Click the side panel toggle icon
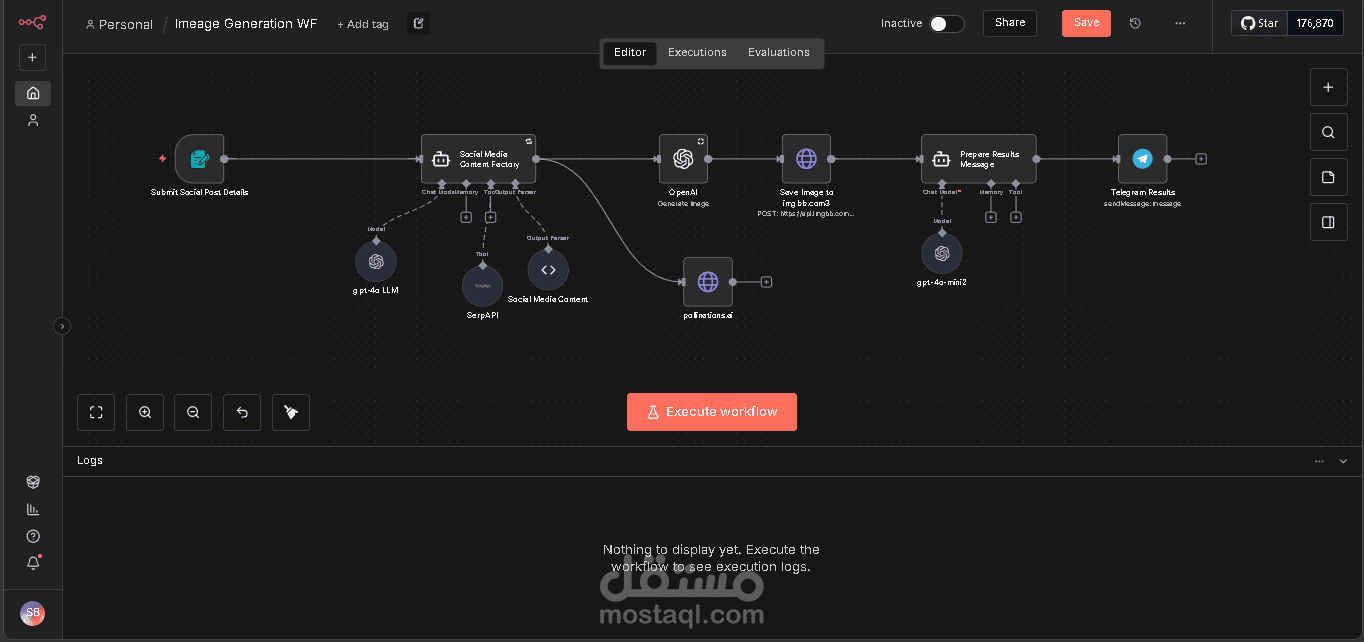 point(1328,222)
